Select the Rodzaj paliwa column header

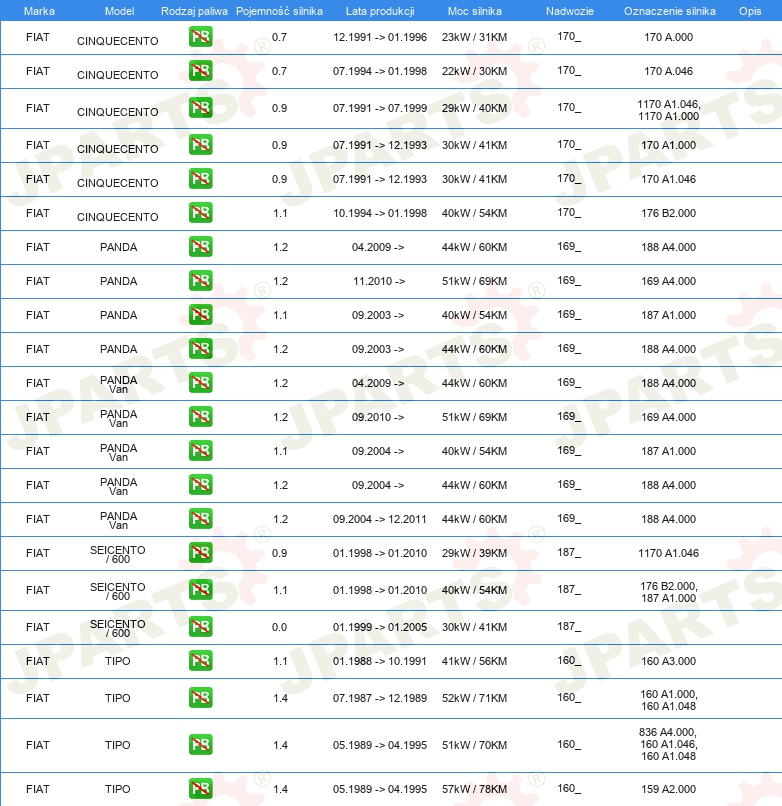pos(194,11)
